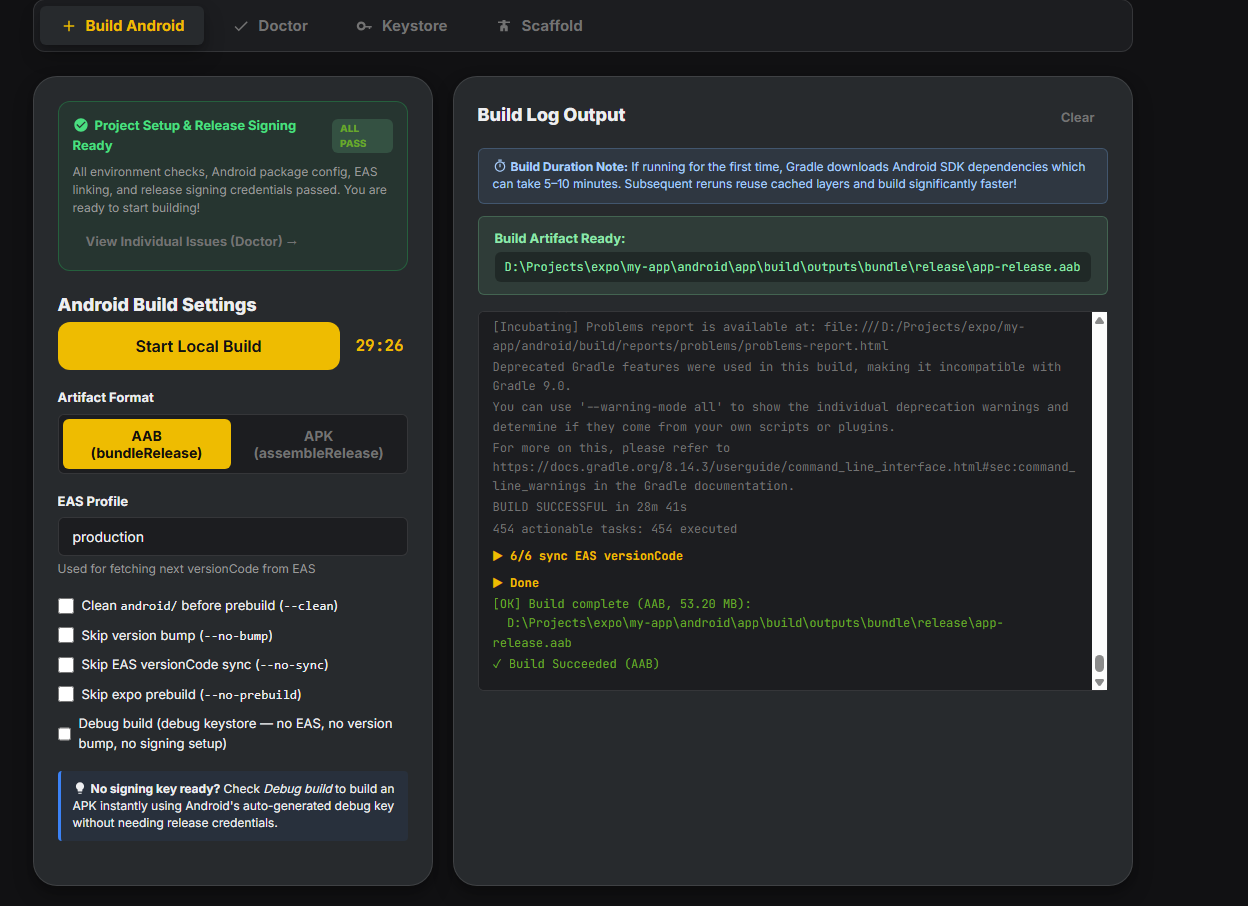Open the Scaffold tab
The height and width of the screenshot is (906, 1248).
coord(540,26)
